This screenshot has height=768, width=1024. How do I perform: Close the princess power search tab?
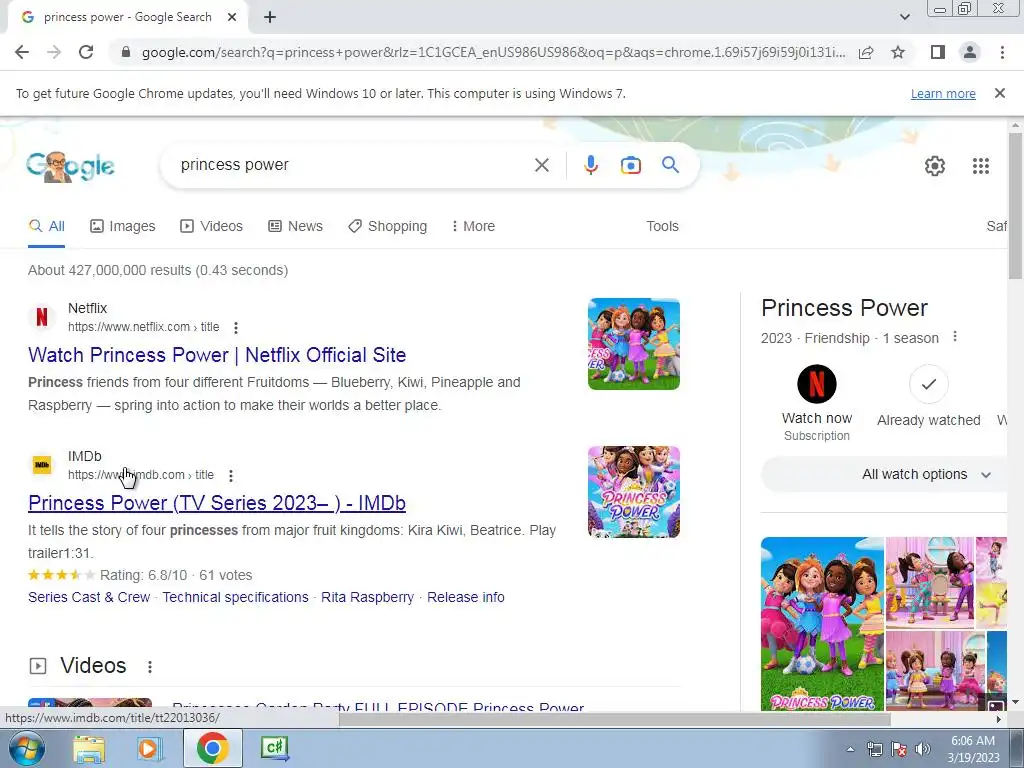click(x=232, y=17)
